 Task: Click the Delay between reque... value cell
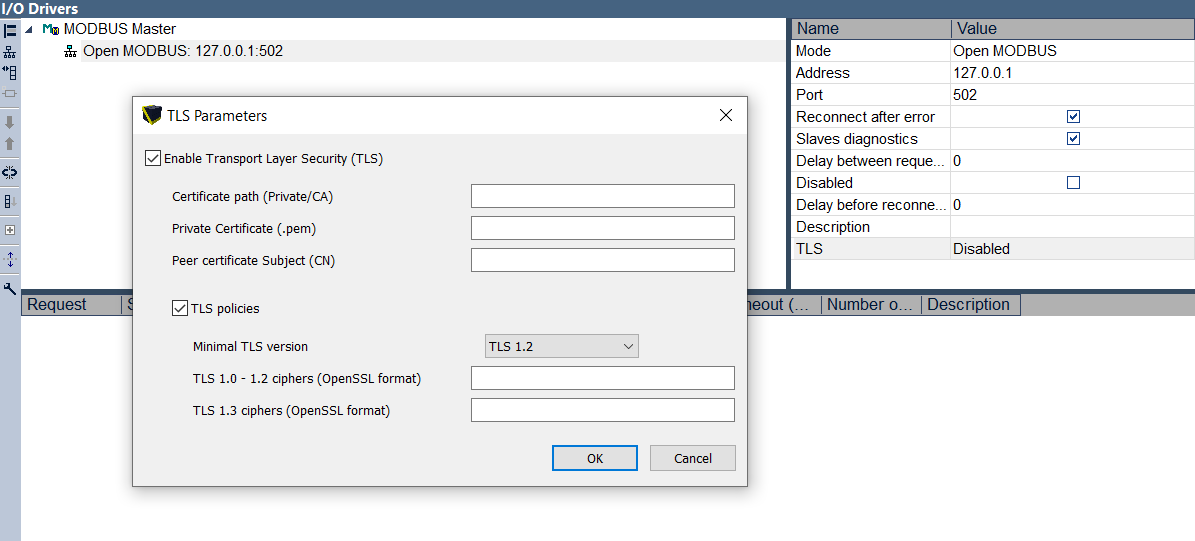1073,161
